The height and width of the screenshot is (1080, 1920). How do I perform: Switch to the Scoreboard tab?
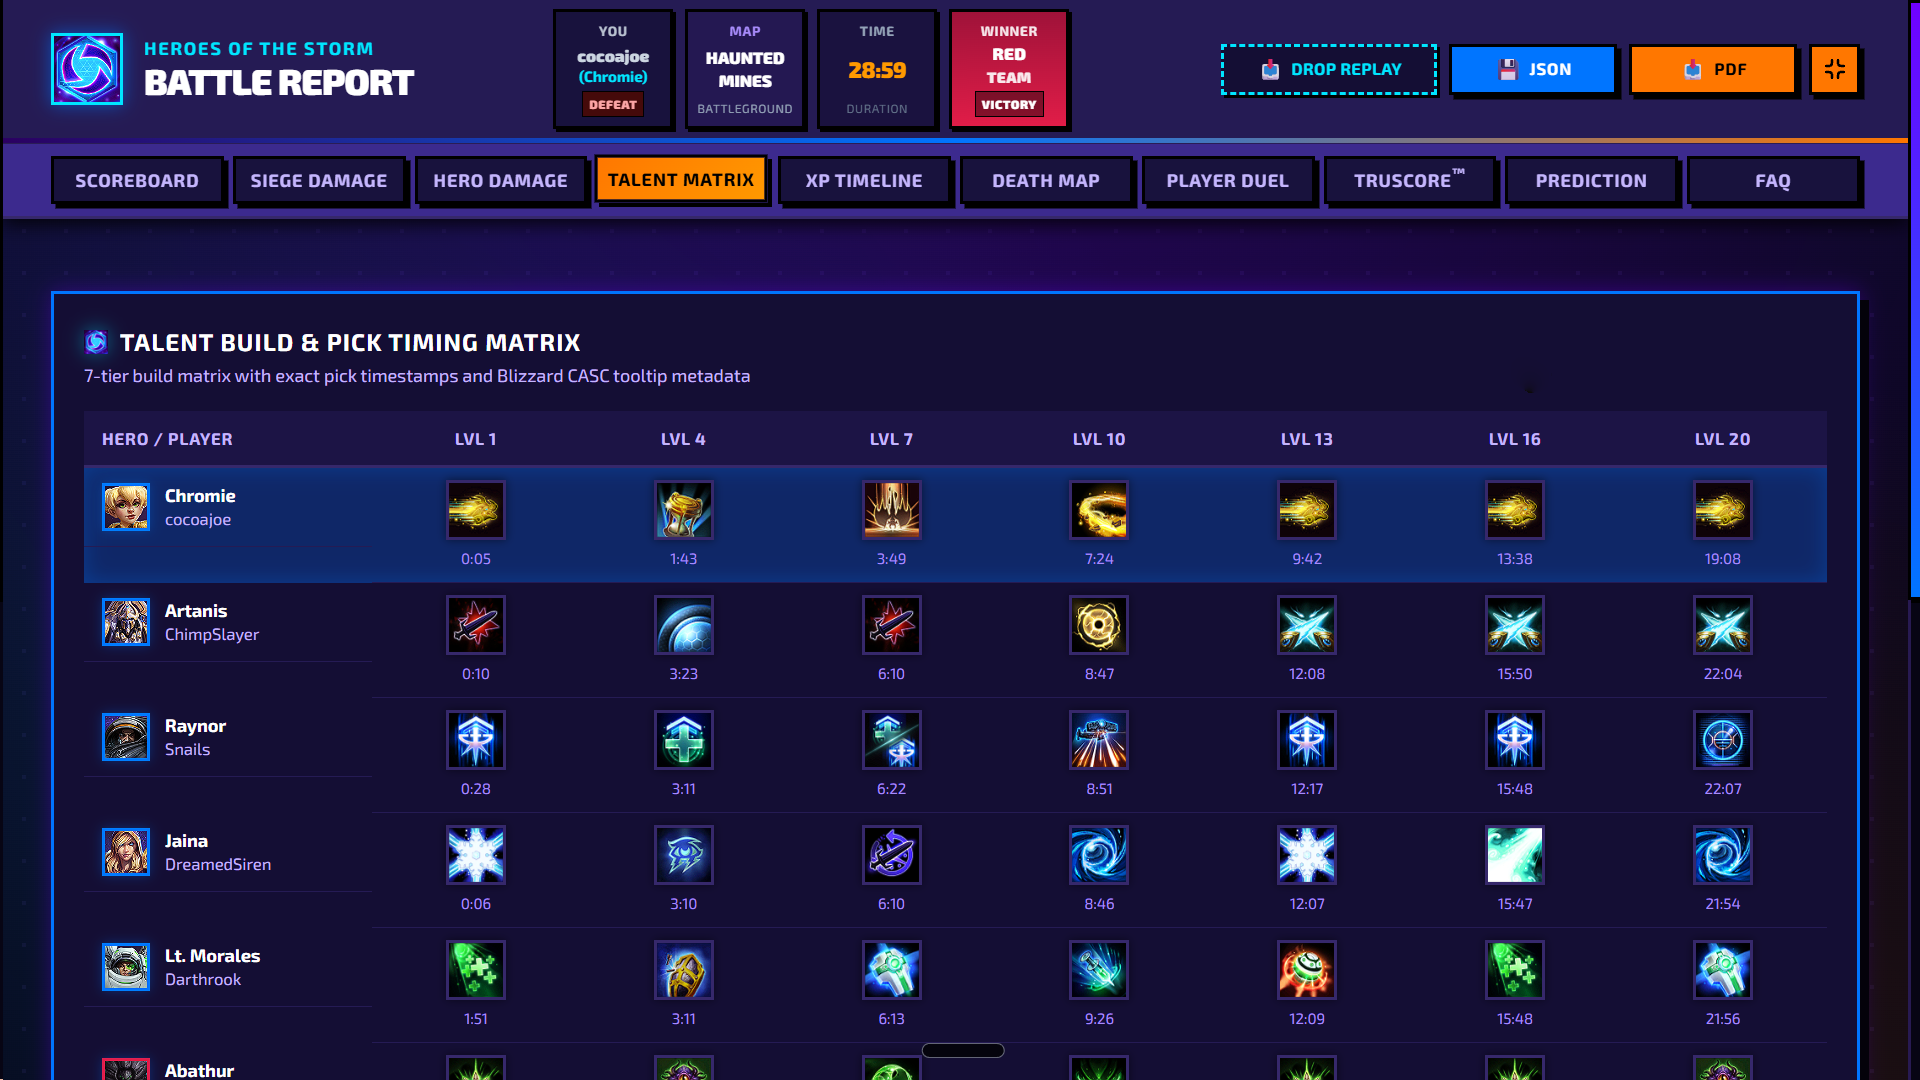tap(137, 181)
